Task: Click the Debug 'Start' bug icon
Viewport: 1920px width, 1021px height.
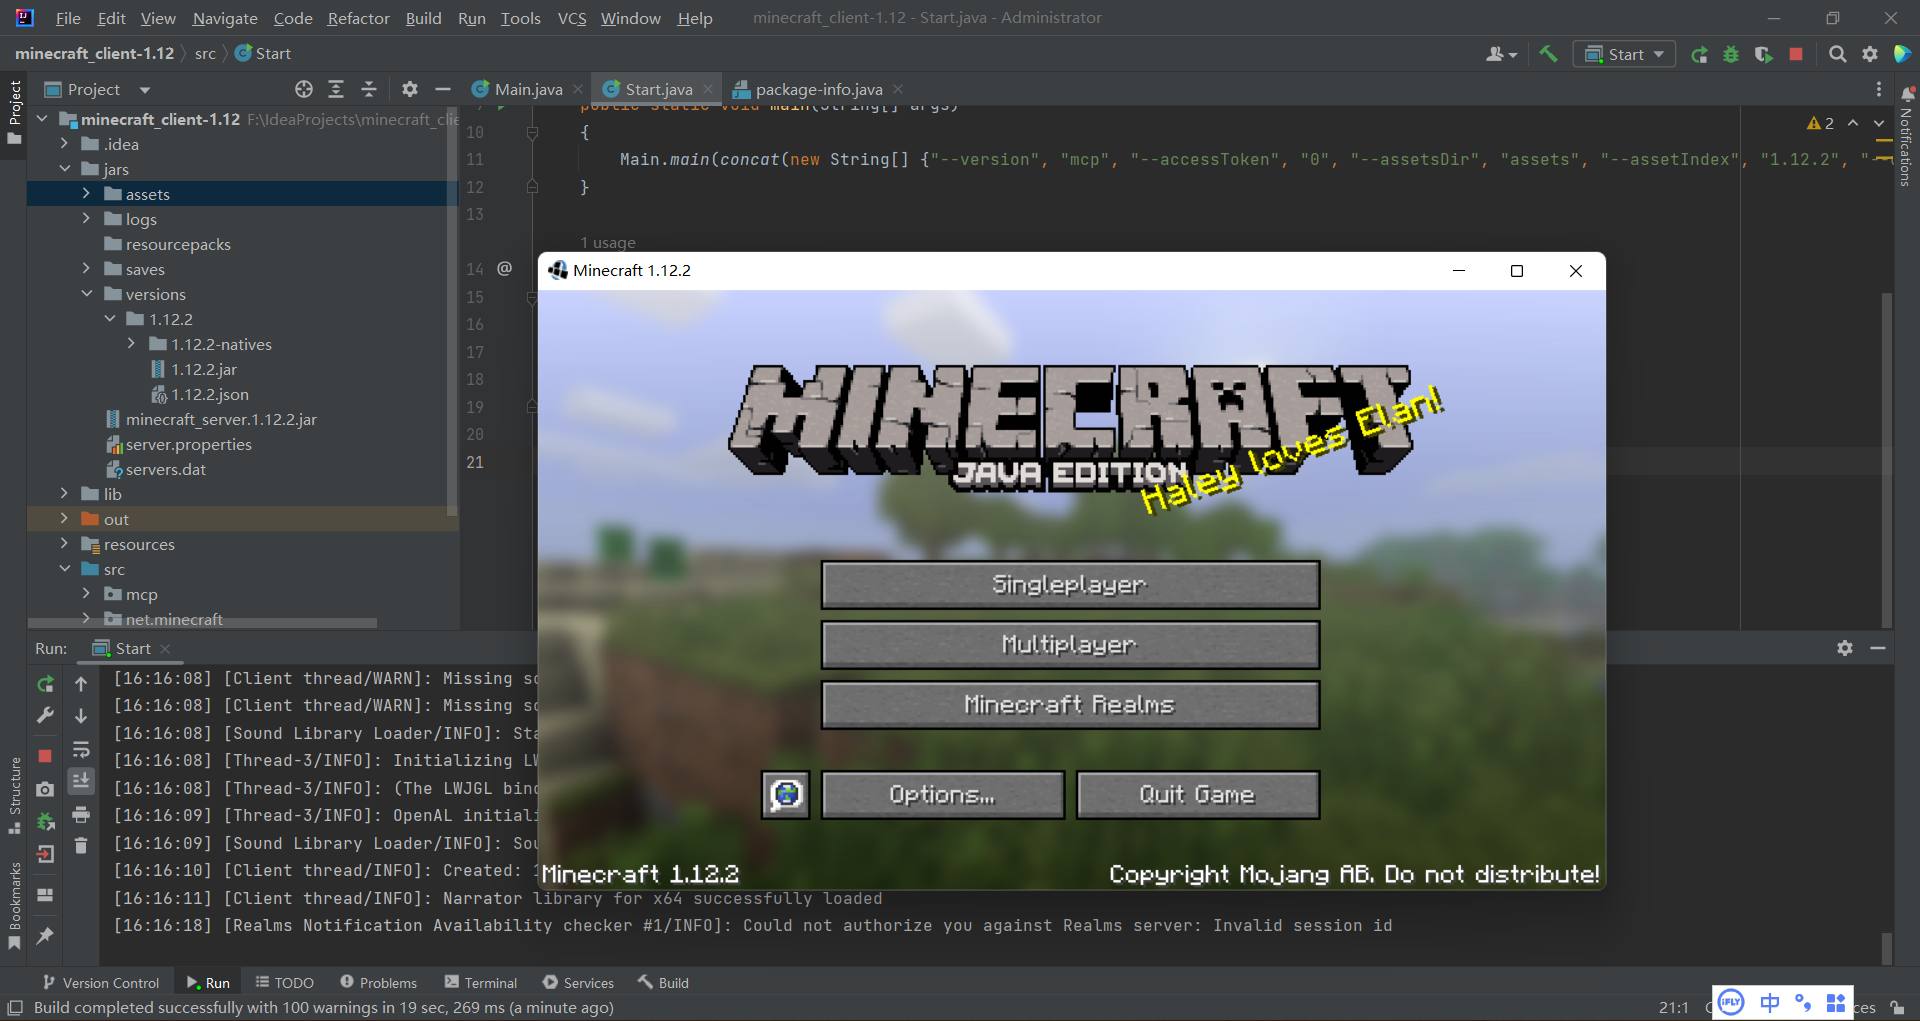Action: [1731, 55]
